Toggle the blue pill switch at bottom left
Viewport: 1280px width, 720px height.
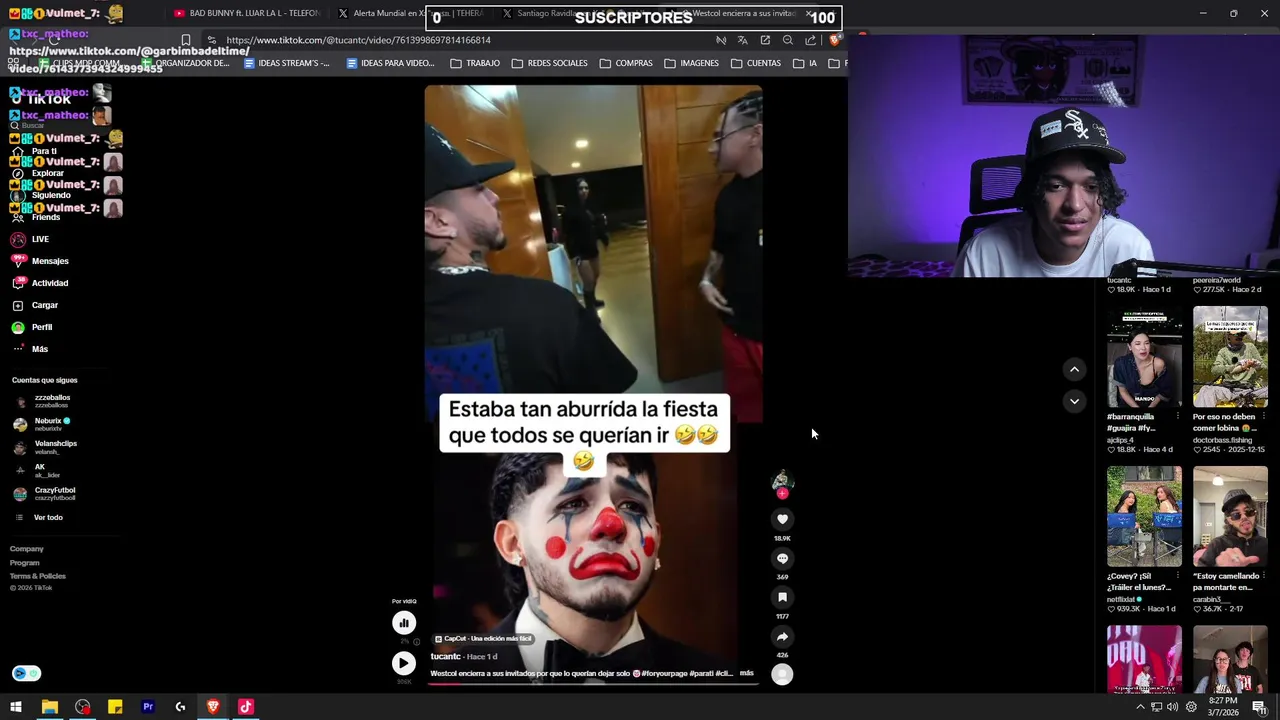[26, 673]
